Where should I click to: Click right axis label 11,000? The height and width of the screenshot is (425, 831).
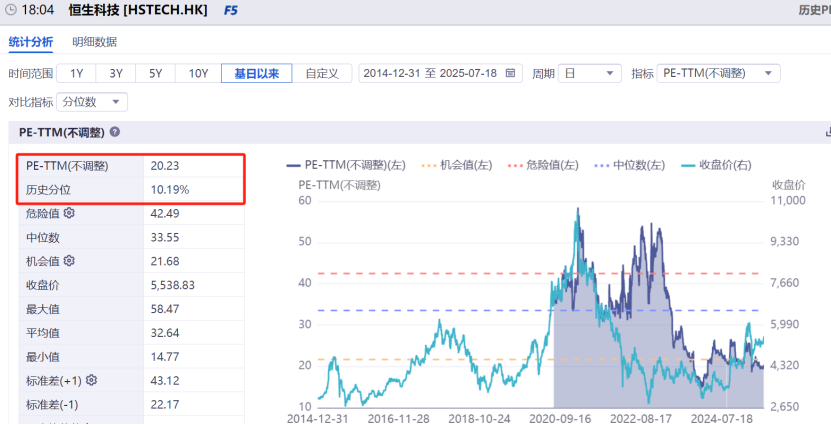788,200
